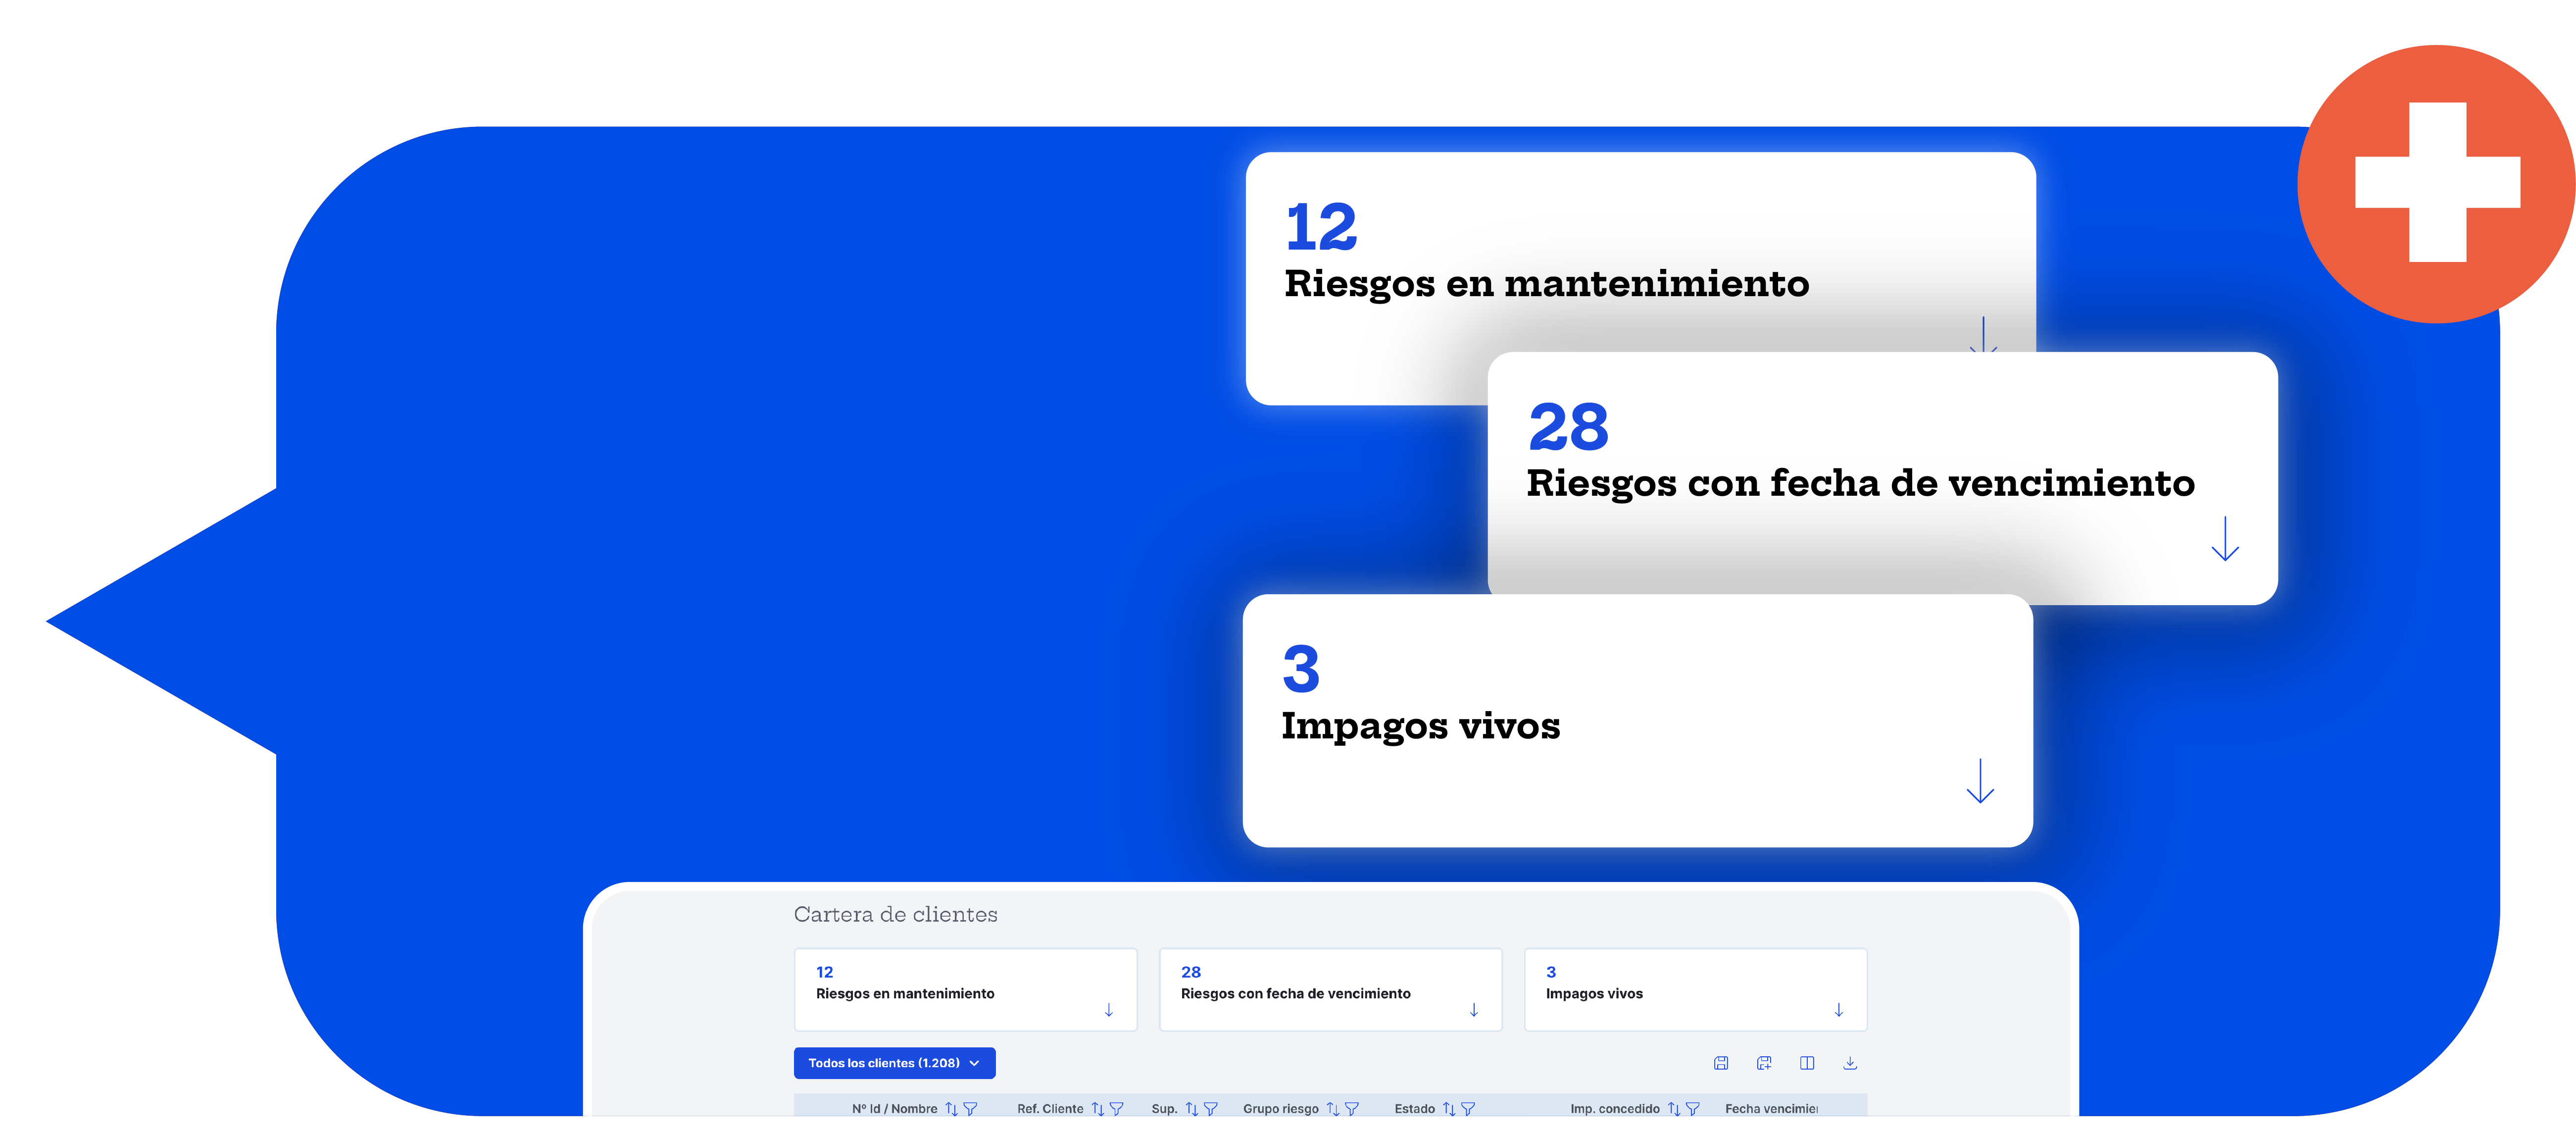Image resolution: width=2576 pixels, height=1139 pixels.
Task: Save the table view as a new view
Action: tap(1764, 1063)
